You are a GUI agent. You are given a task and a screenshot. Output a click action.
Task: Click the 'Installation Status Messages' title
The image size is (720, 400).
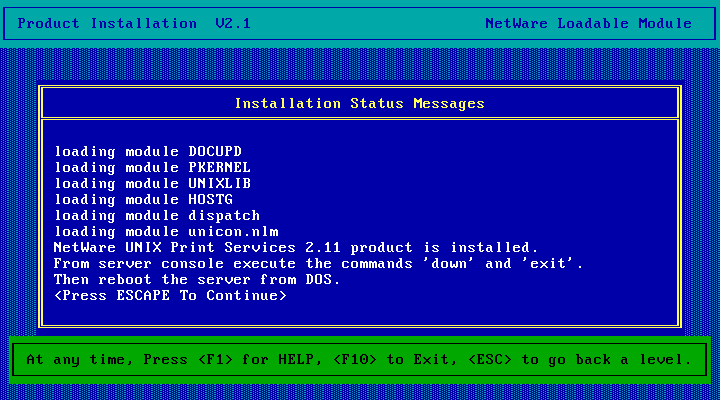click(x=360, y=104)
